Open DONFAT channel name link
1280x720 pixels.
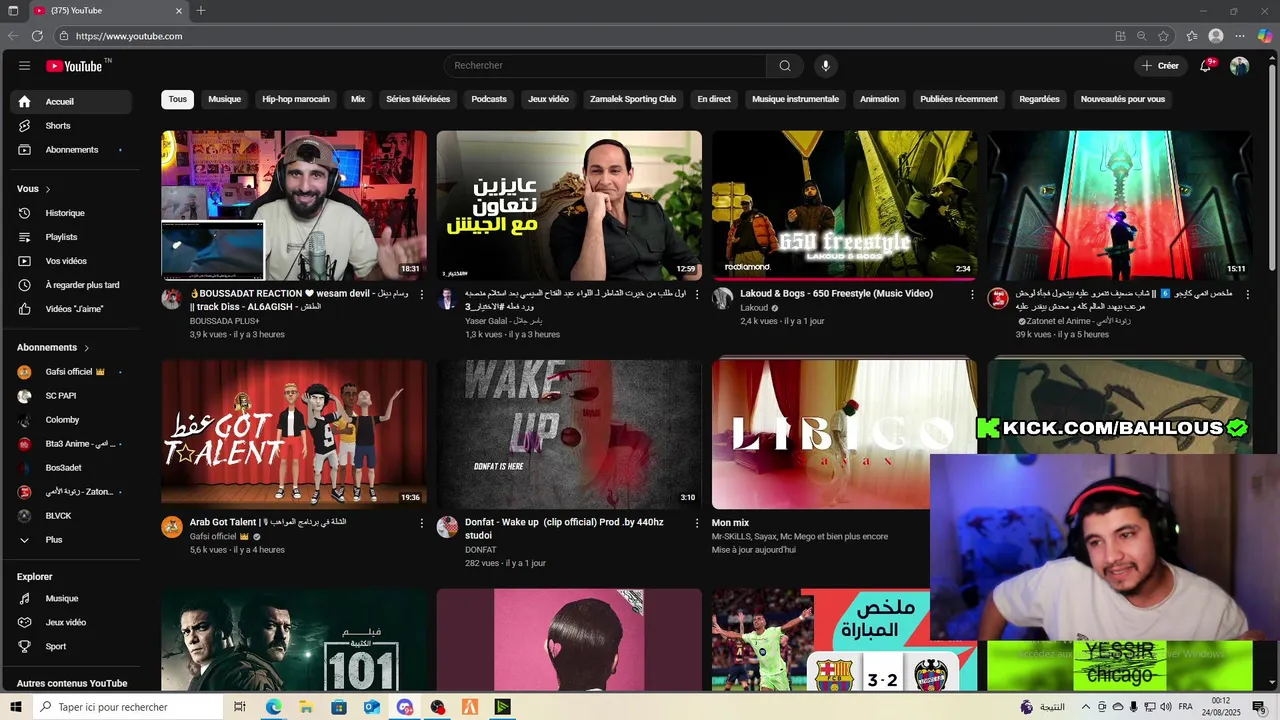tap(480, 550)
